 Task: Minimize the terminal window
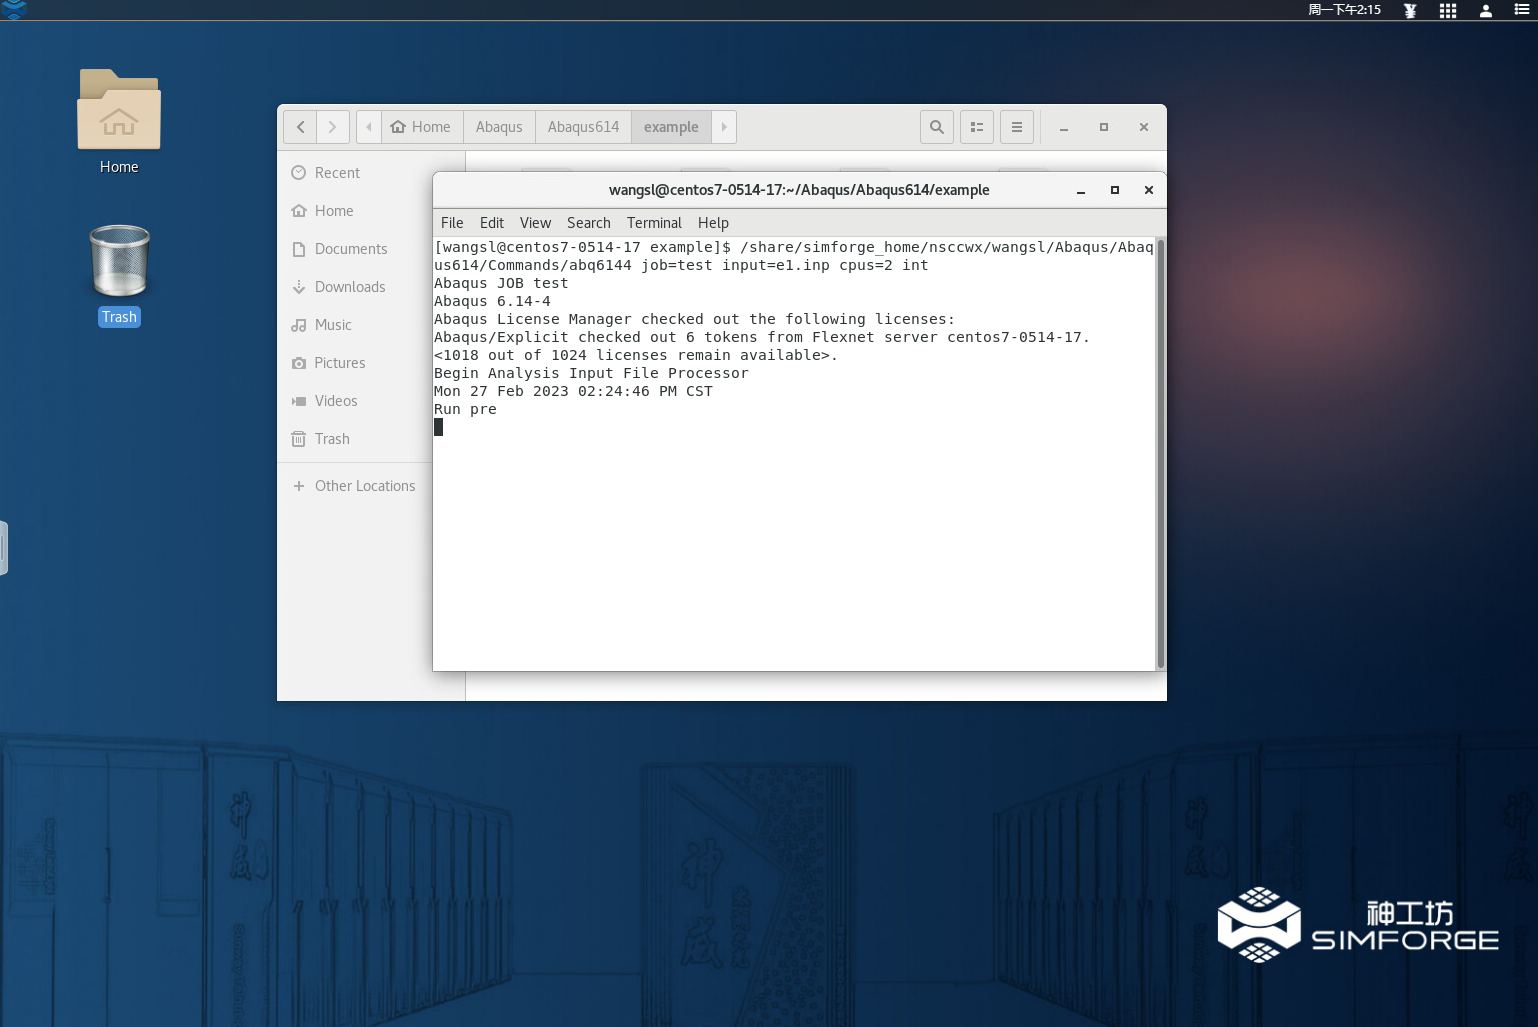[1081, 191]
